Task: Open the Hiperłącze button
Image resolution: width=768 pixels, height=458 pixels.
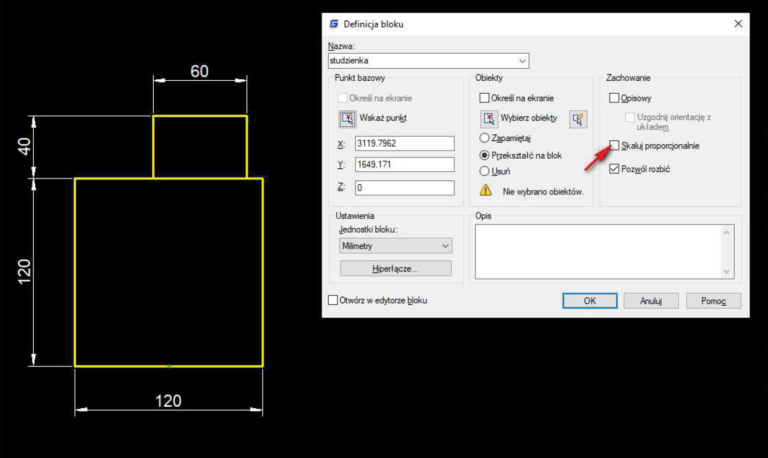Action: (x=395, y=268)
